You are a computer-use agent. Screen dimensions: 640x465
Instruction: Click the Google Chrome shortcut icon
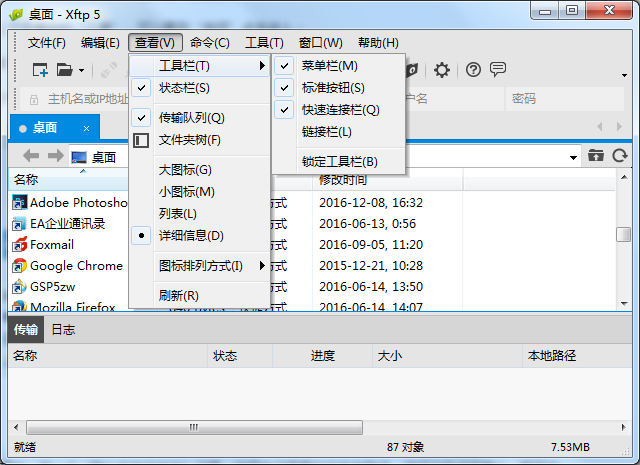(19, 266)
